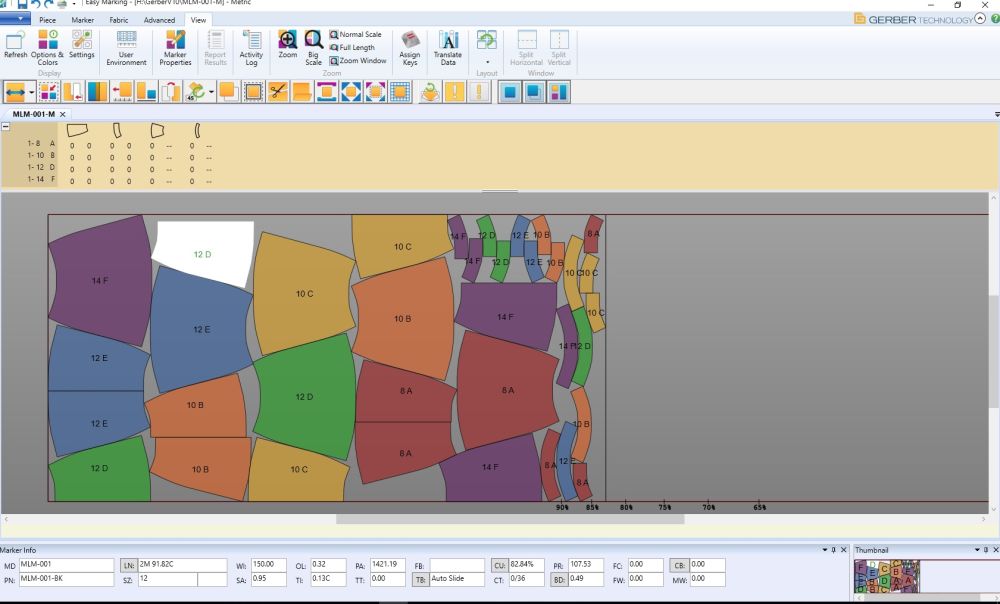Click the overlapping blue squares toolbar icon

click(x=534, y=92)
